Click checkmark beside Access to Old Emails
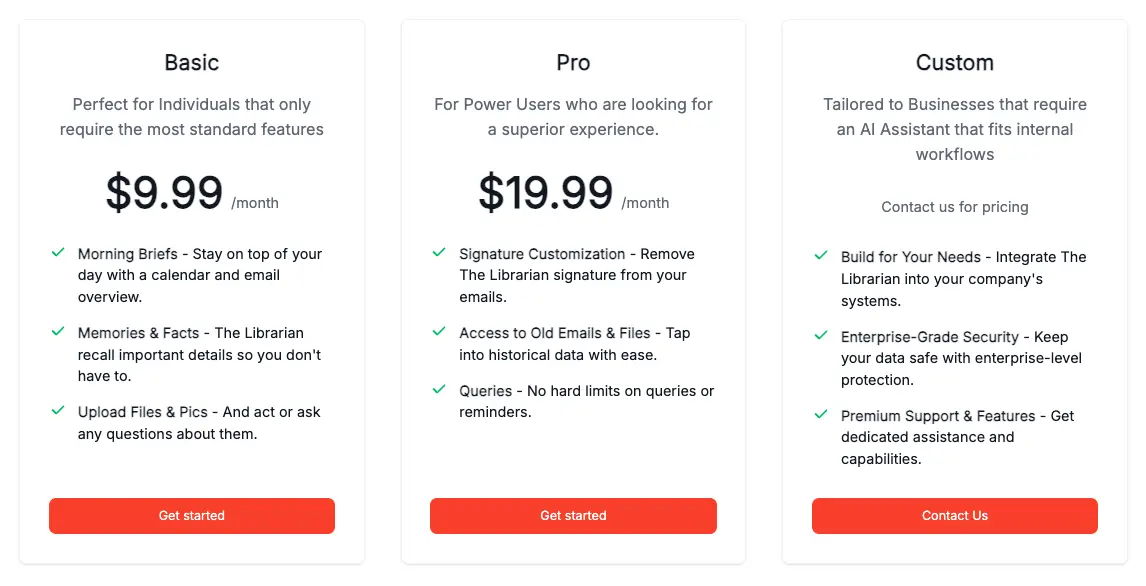This screenshot has width=1146, height=586. 439,331
